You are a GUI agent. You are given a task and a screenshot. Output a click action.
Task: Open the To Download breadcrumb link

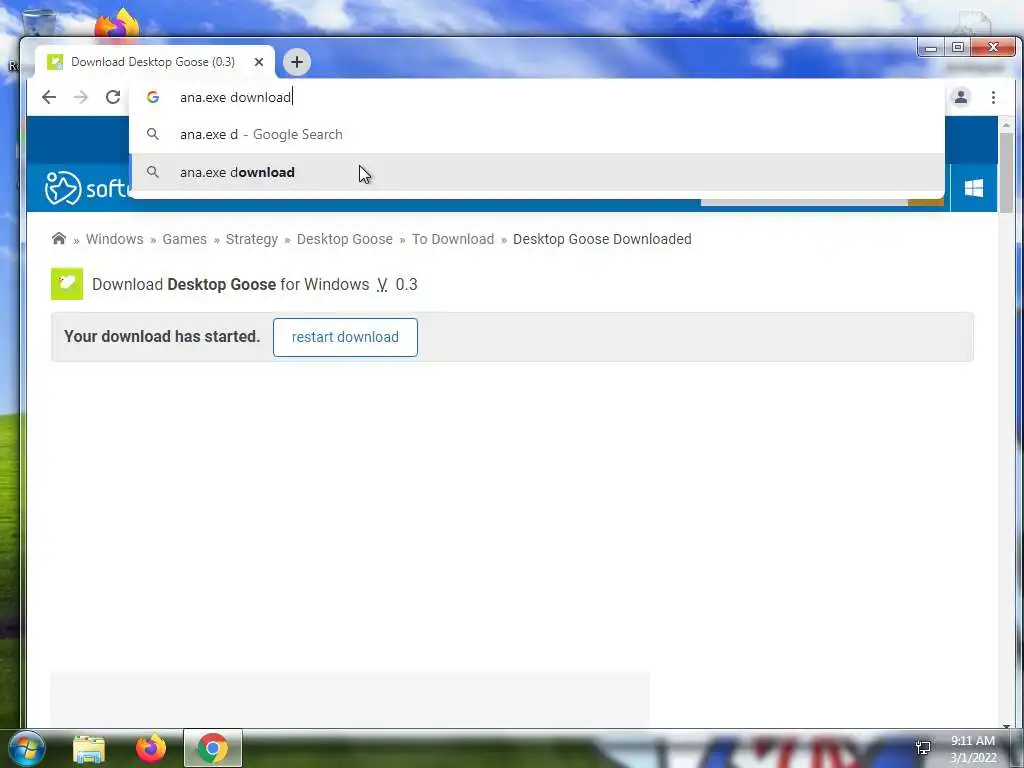[x=453, y=239]
